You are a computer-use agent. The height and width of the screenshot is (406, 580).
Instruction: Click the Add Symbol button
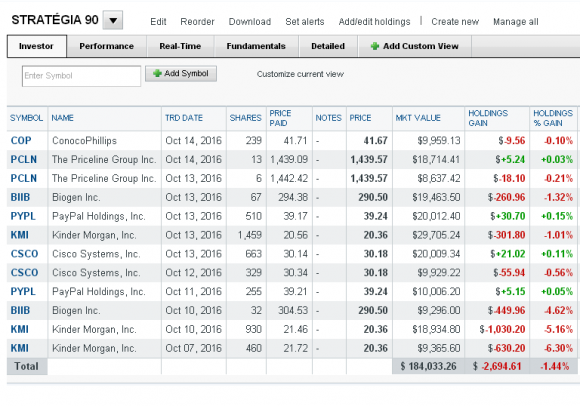coord(181,74)
